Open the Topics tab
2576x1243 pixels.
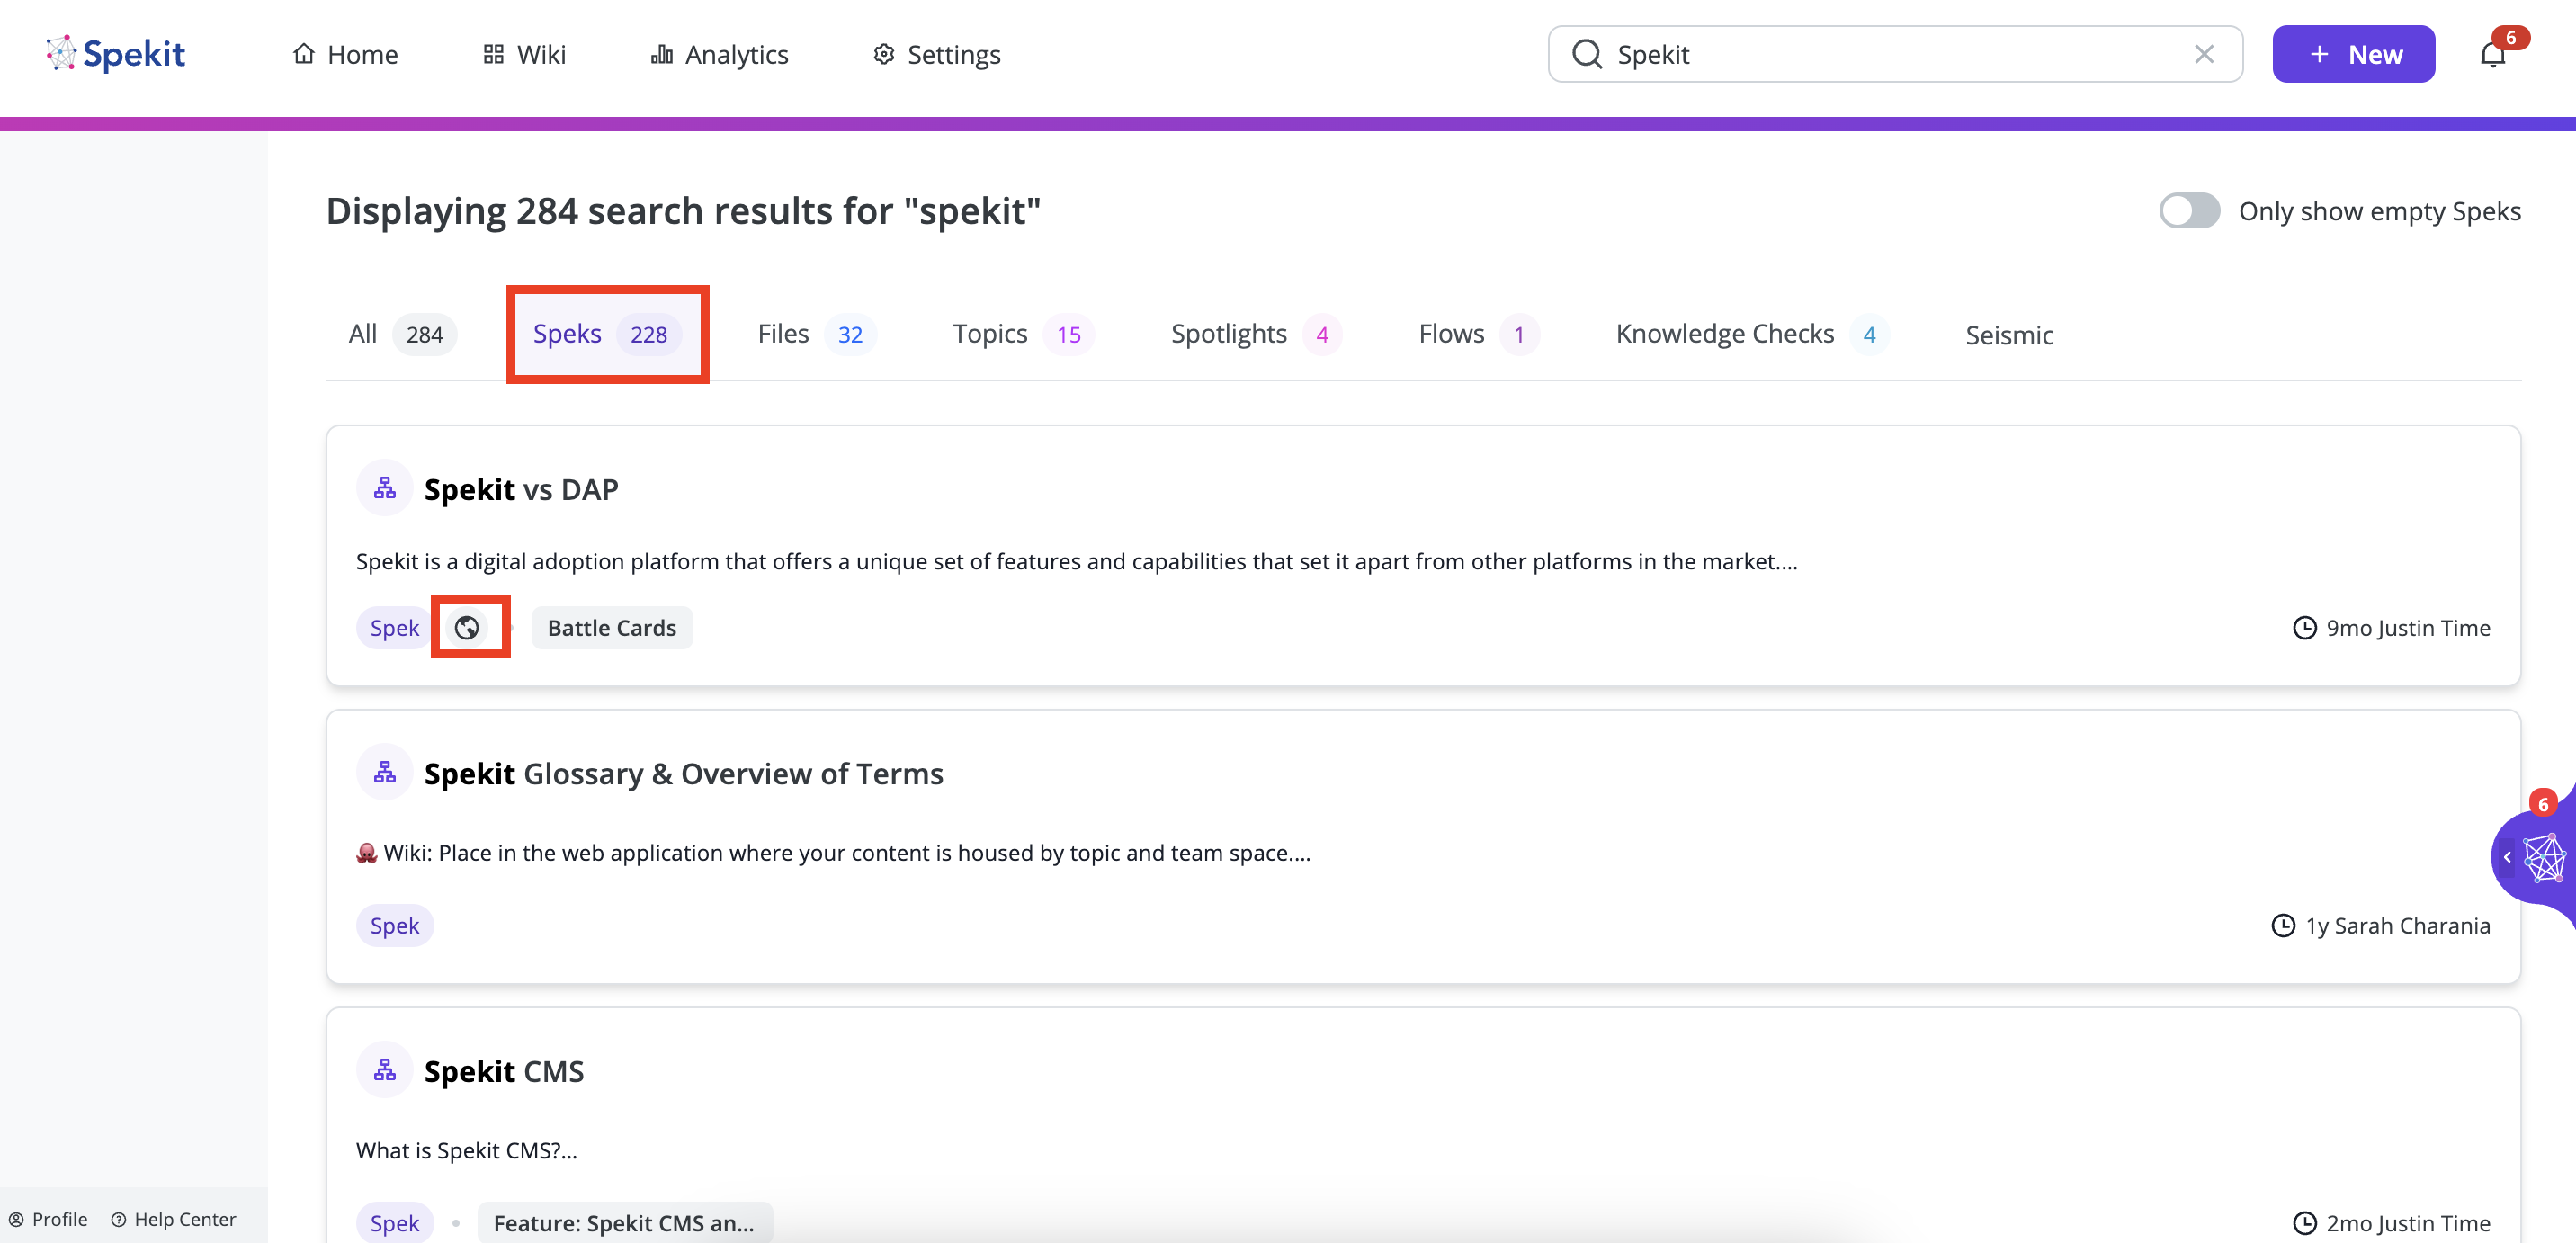coord(1023,334)
